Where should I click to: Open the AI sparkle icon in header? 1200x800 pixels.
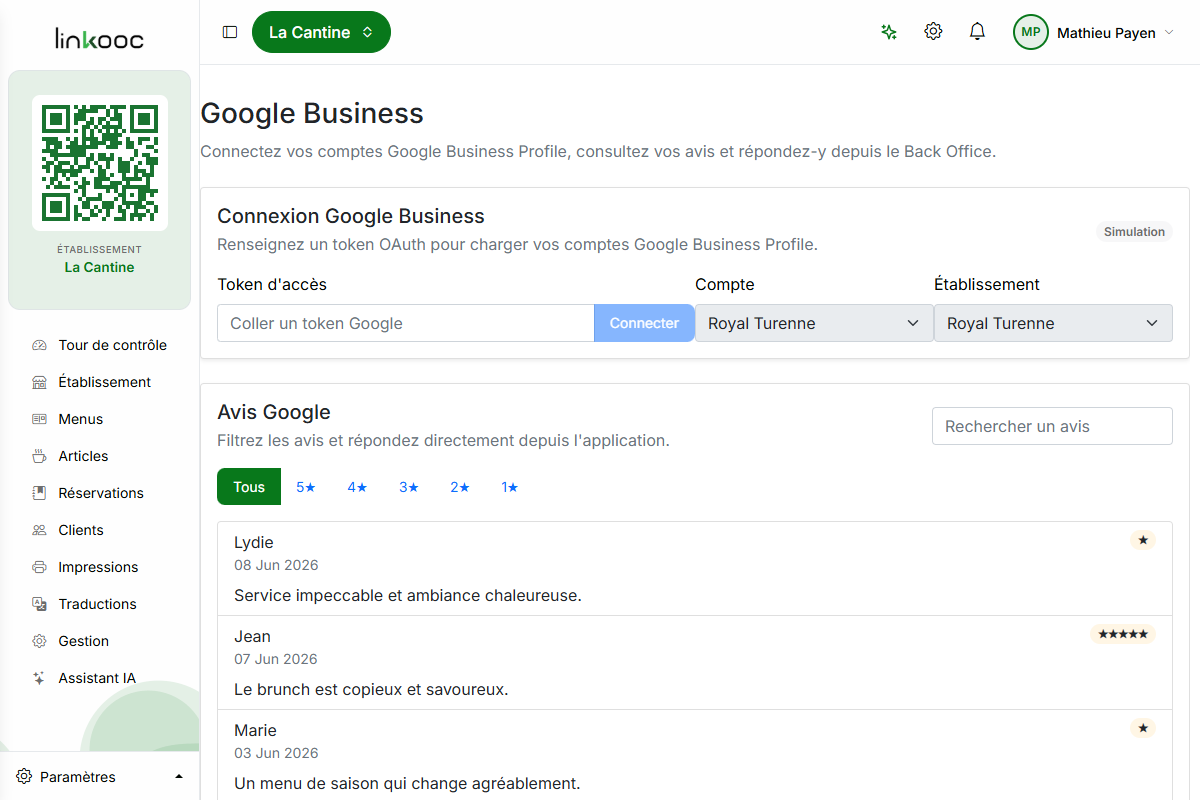[x=889, y=32]
